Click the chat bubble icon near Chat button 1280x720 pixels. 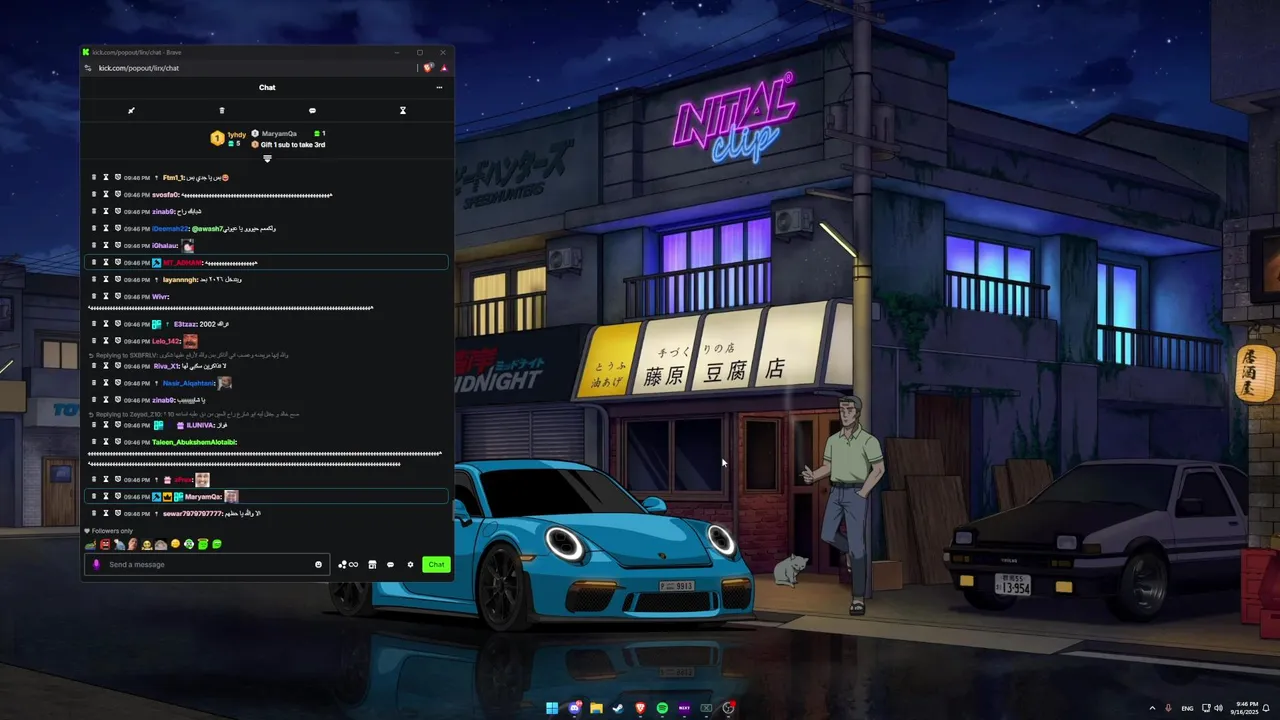point(391,565)
